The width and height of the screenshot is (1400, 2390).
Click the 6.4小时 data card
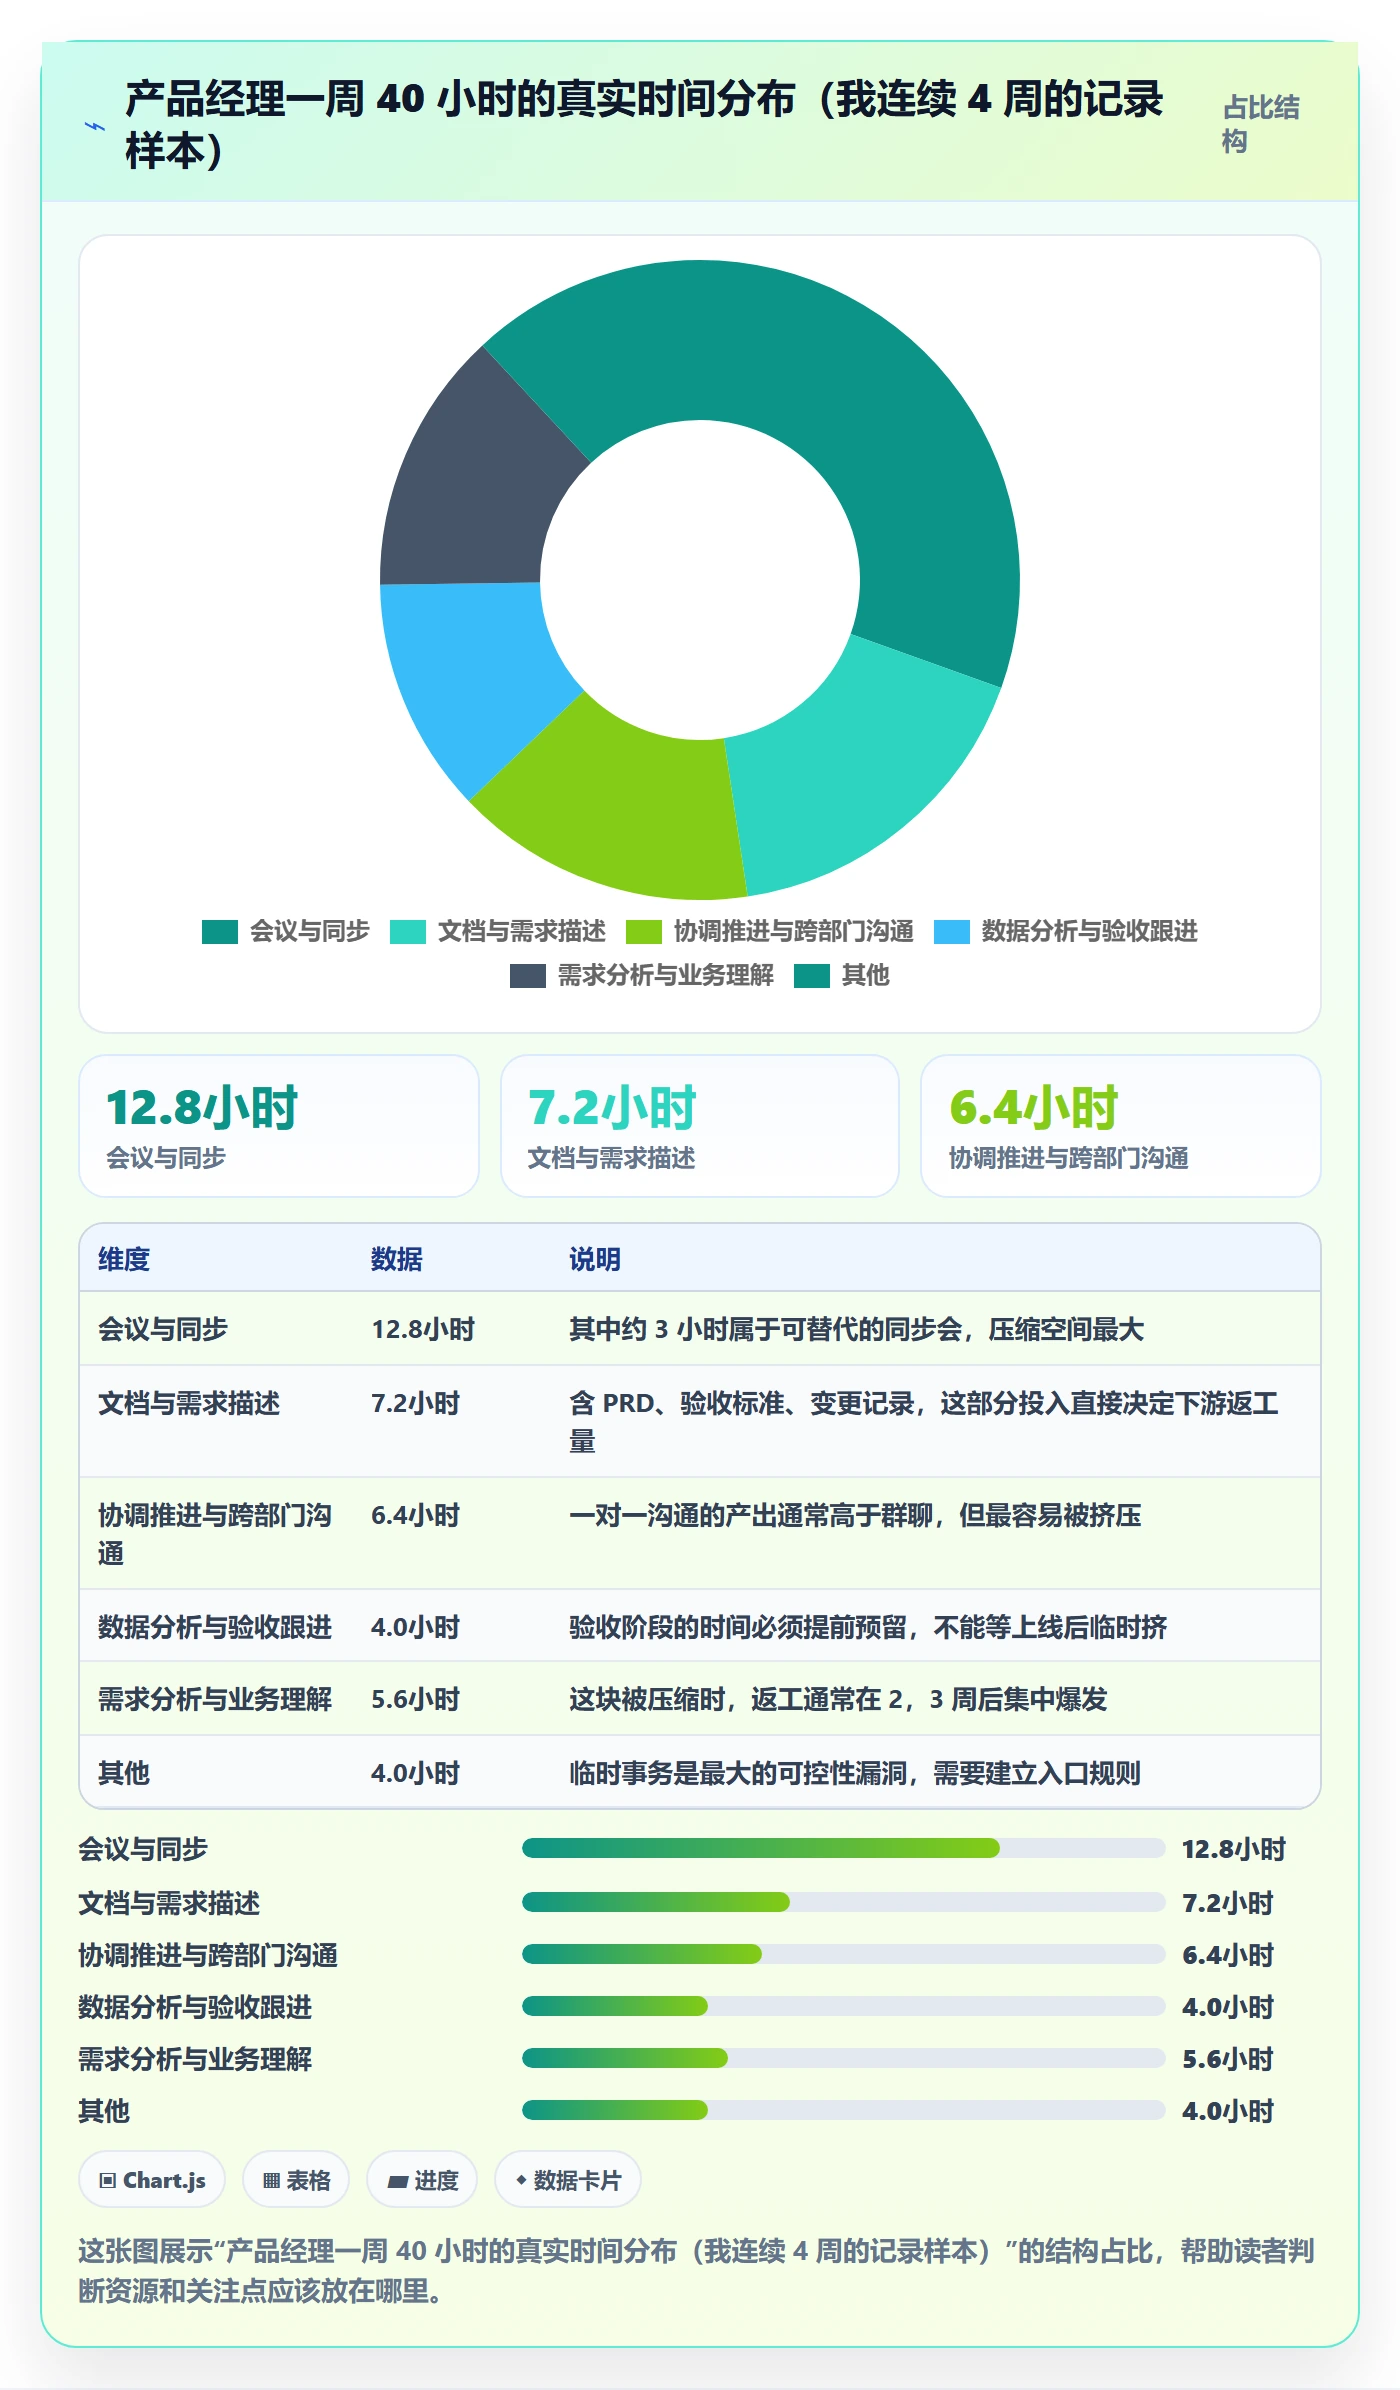click(1121, 1126)
